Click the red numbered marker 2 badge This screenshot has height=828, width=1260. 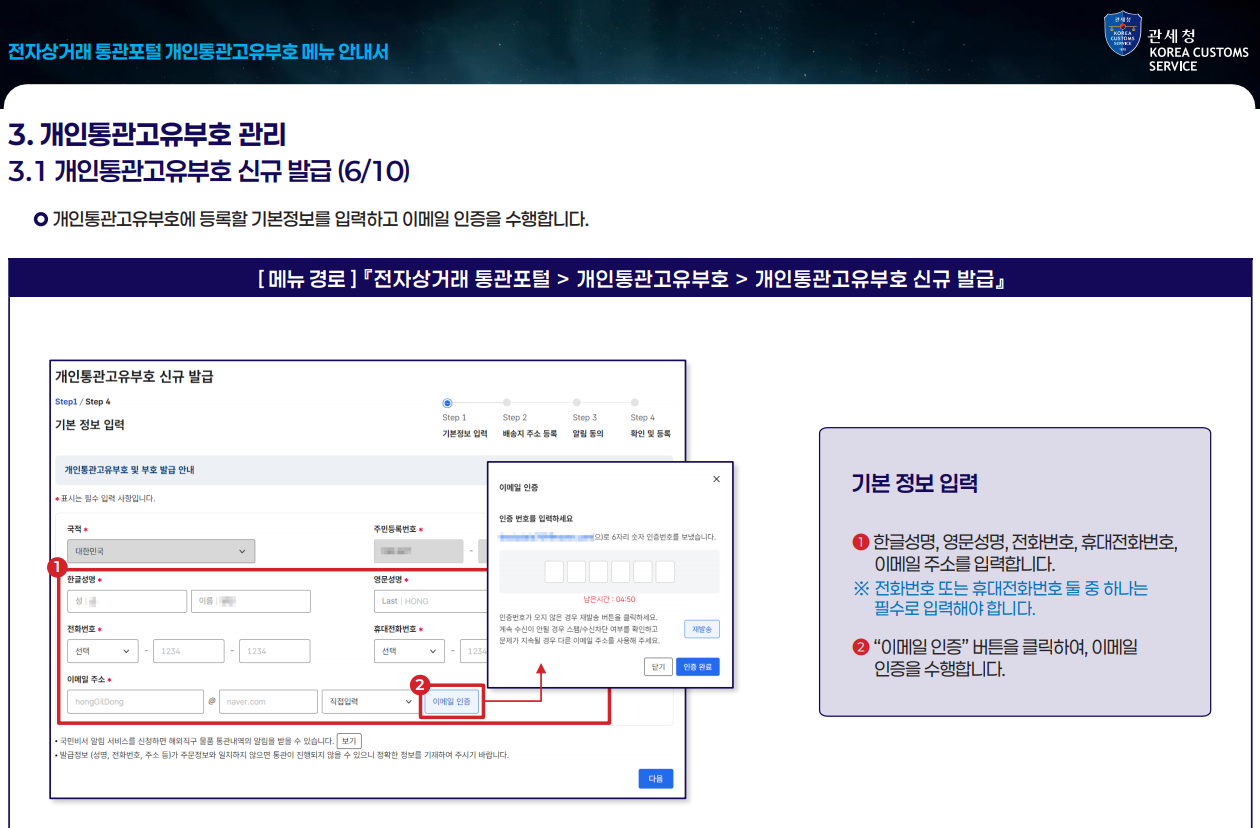point(420,685)
